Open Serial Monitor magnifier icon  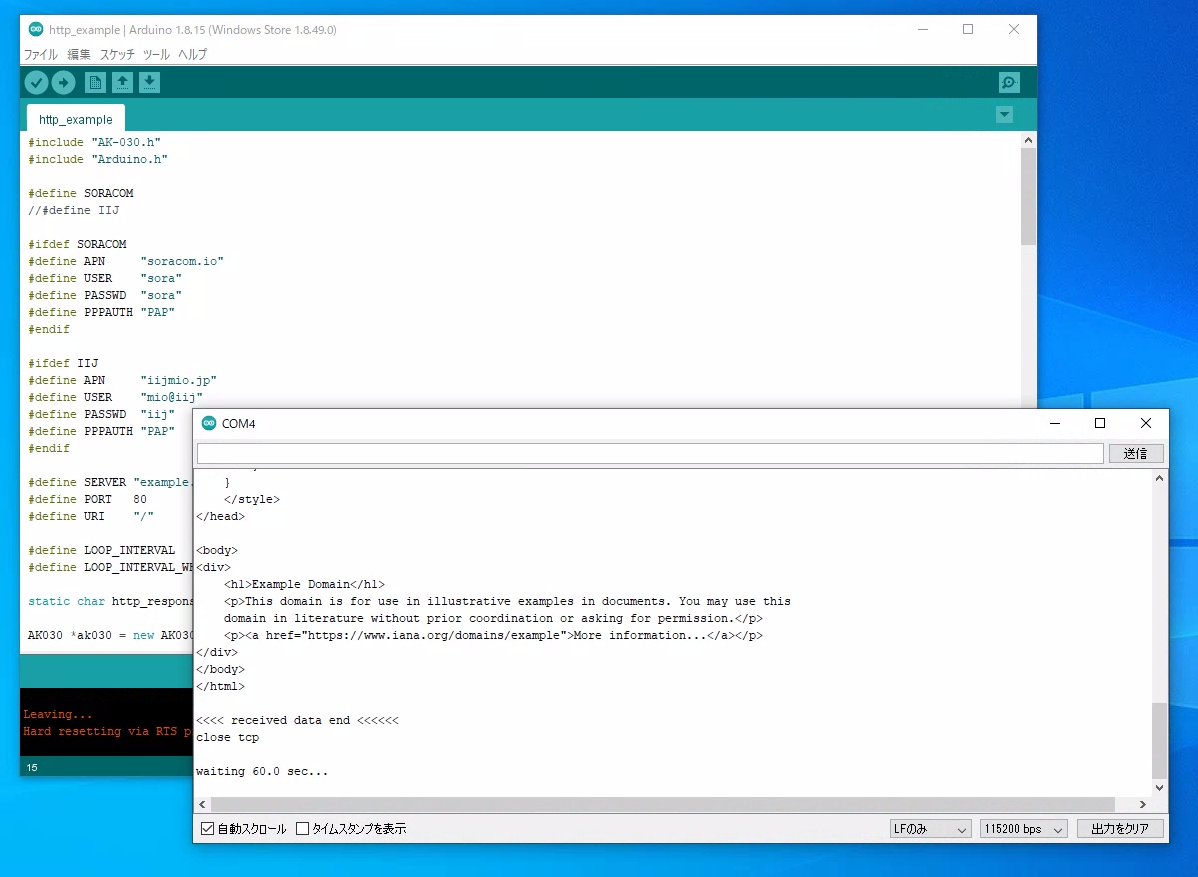coord(1009,83)
